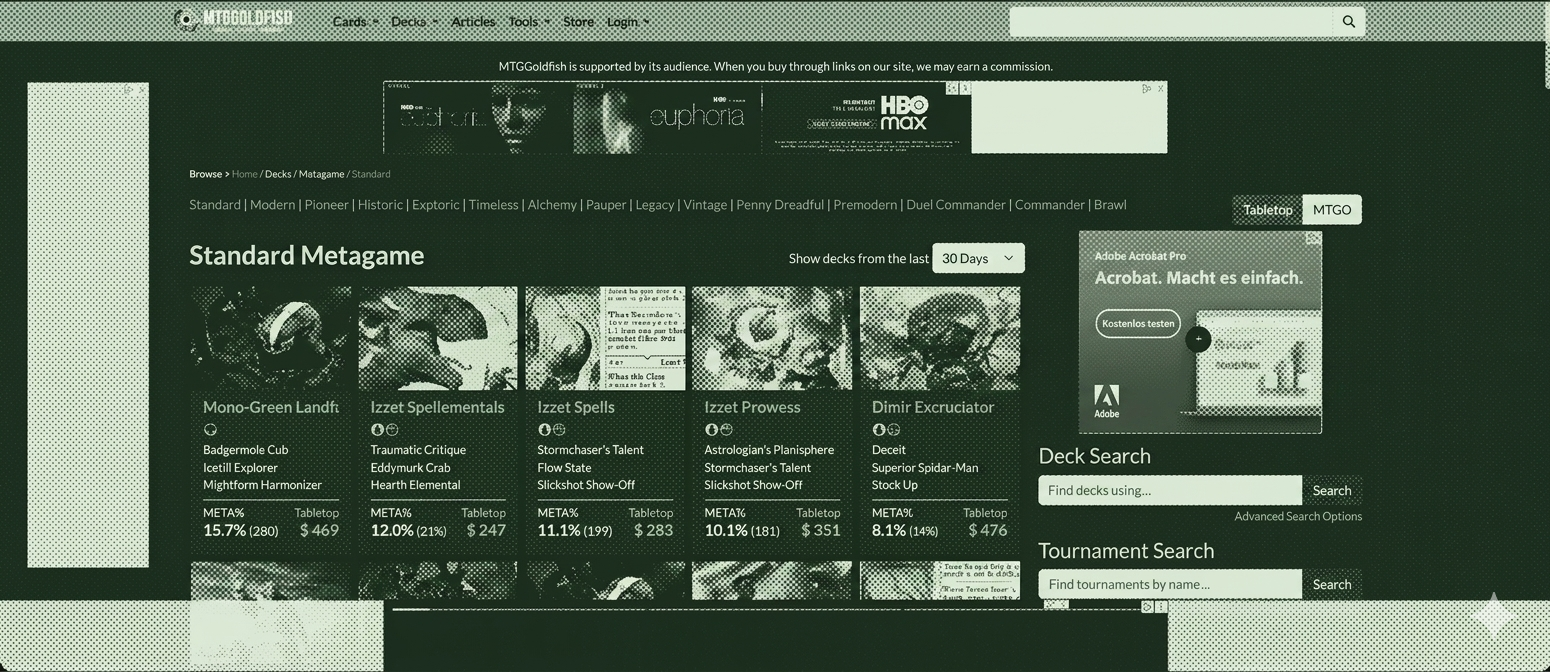Open the Izzet Prowess deck thumbnail

pos(772,338)
